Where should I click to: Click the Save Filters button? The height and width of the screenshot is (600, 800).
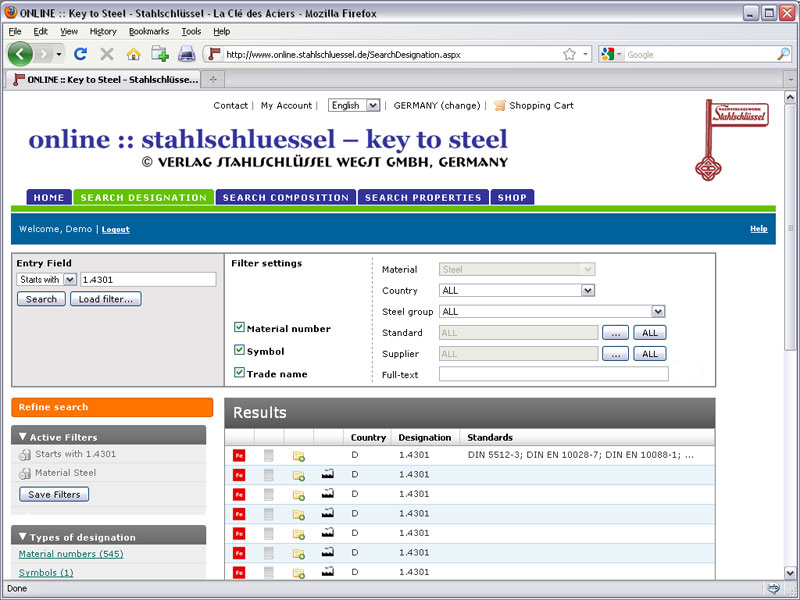[54, 494]
